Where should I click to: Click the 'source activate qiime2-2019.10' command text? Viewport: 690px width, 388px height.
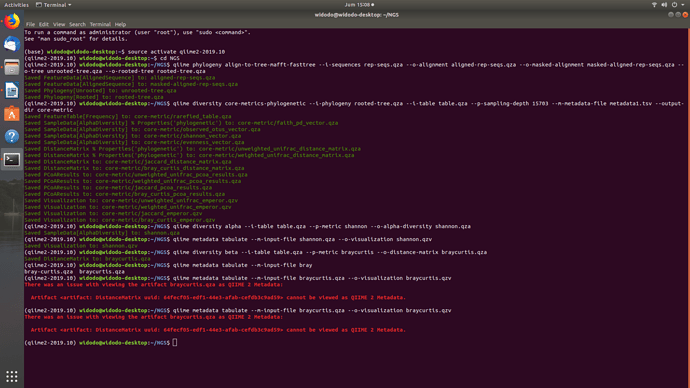point(176,52)
